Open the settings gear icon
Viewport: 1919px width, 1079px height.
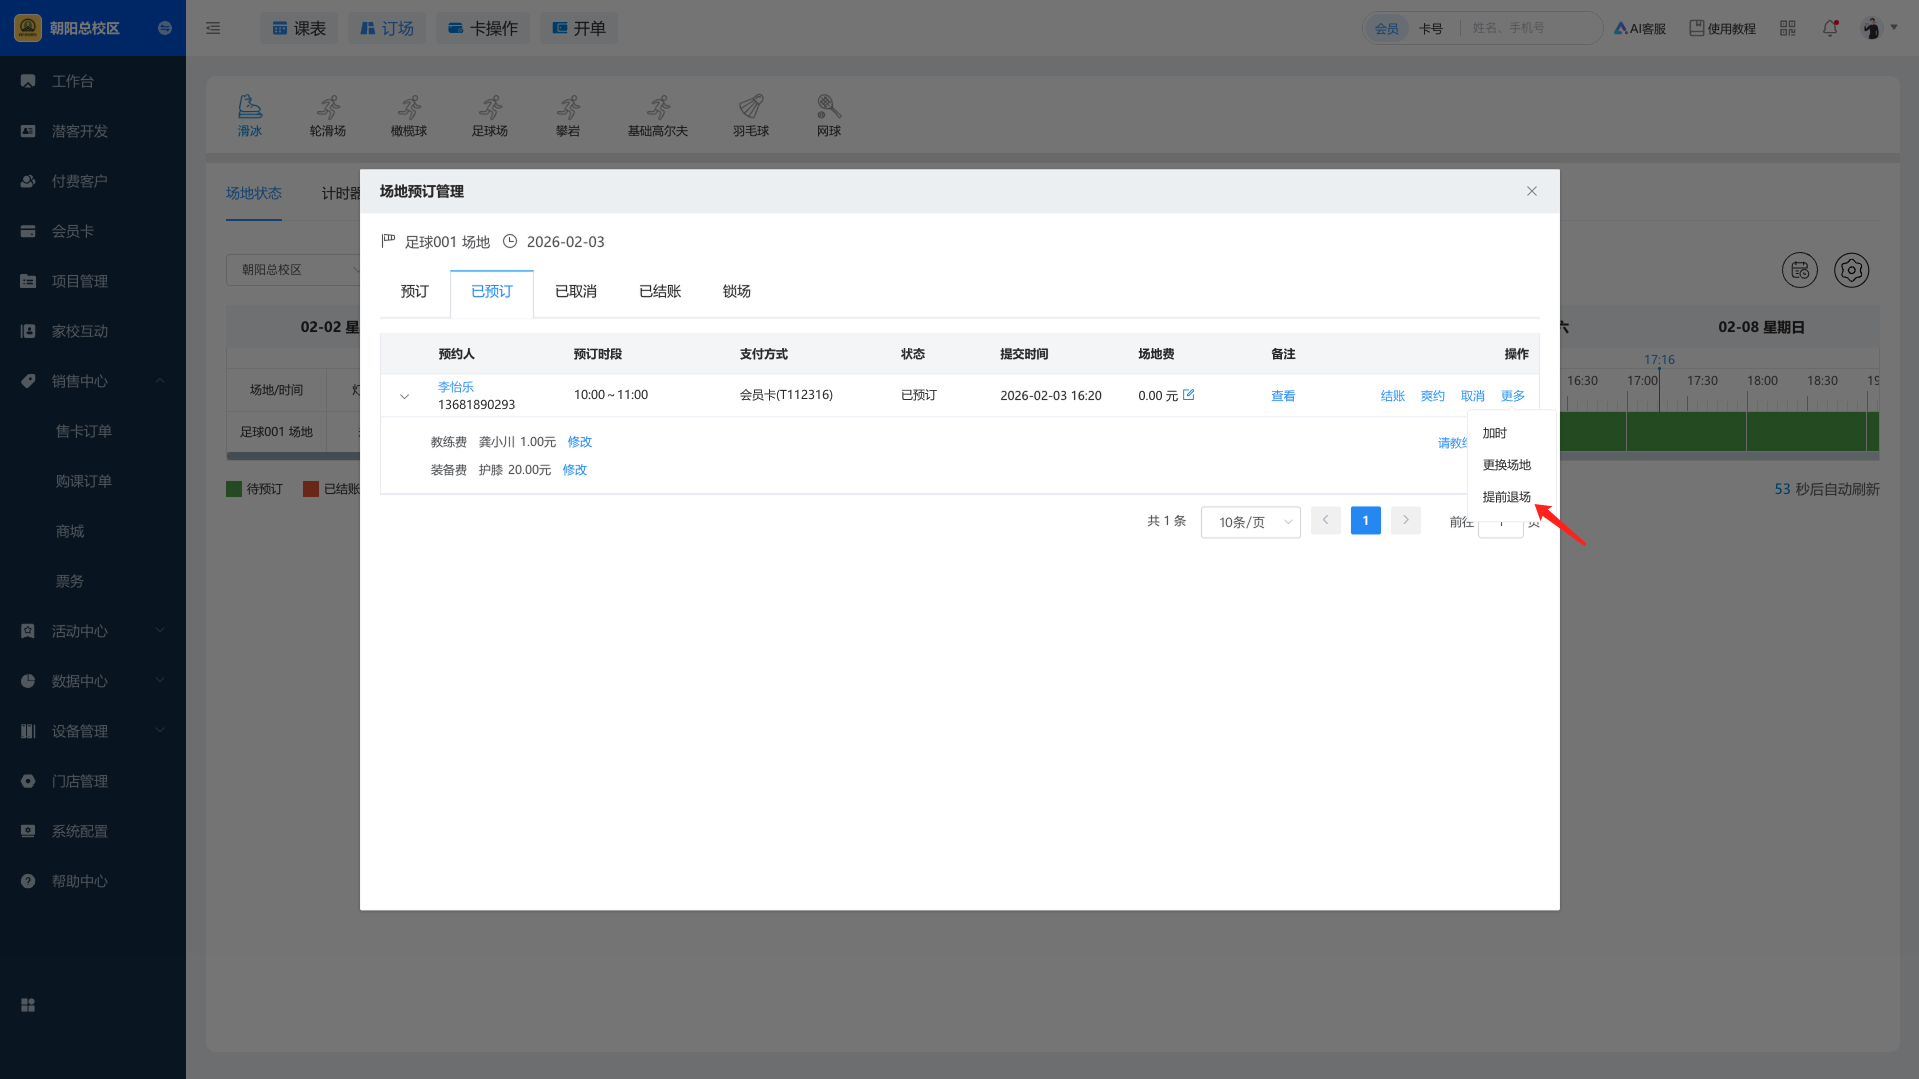coord(1851,270)
